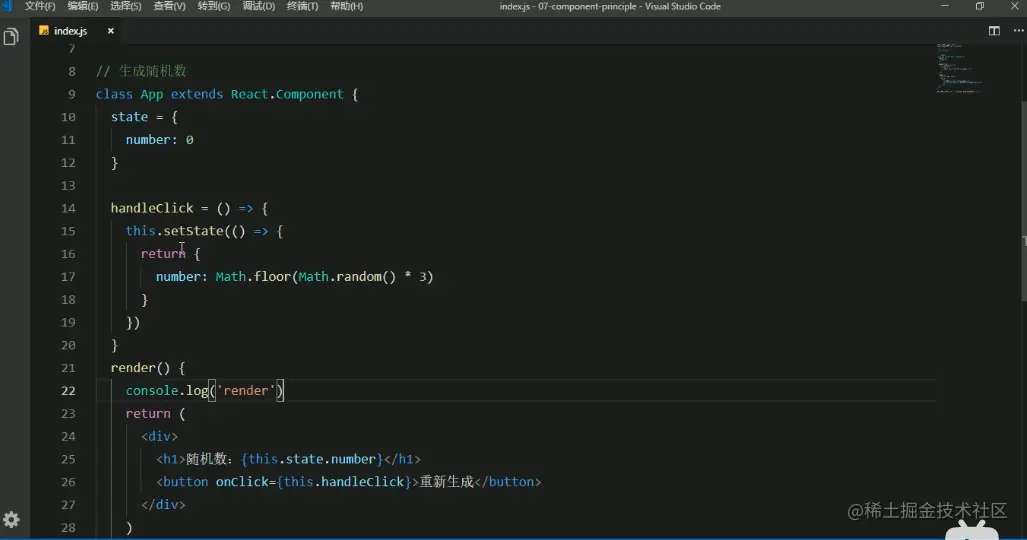Click the opening '<div>' on line 24
This screenshot has height=540, width=1027.
coord(159,436)
